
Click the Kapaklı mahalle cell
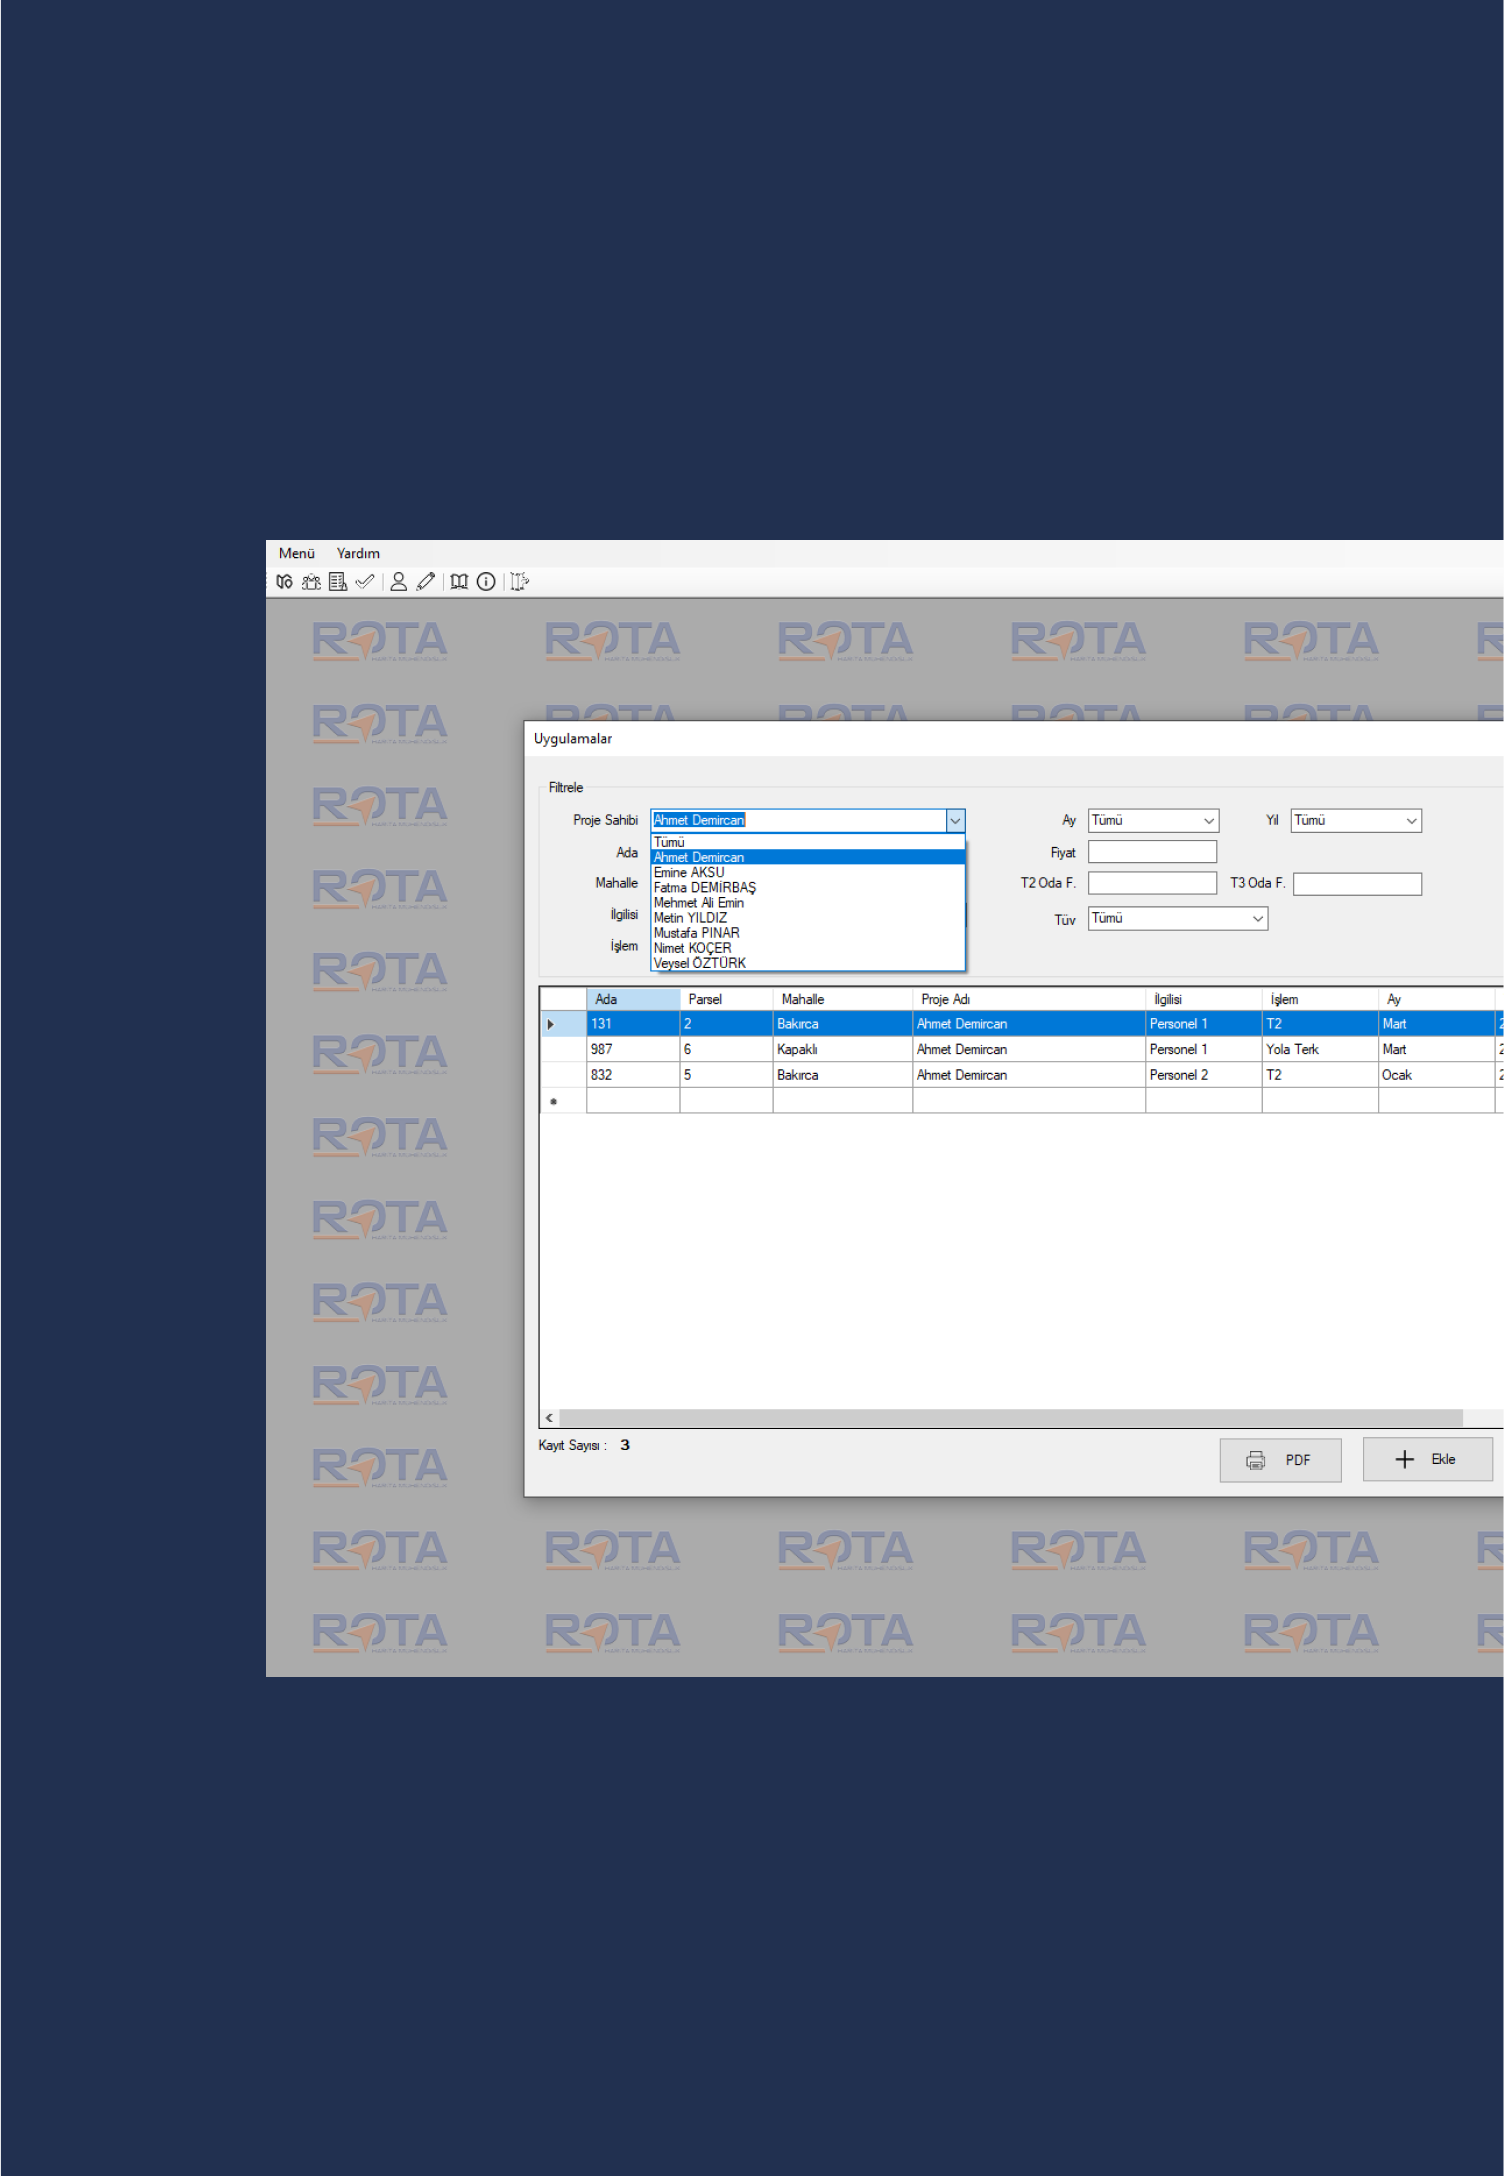pyautogui.click(x=842, y=1049)
